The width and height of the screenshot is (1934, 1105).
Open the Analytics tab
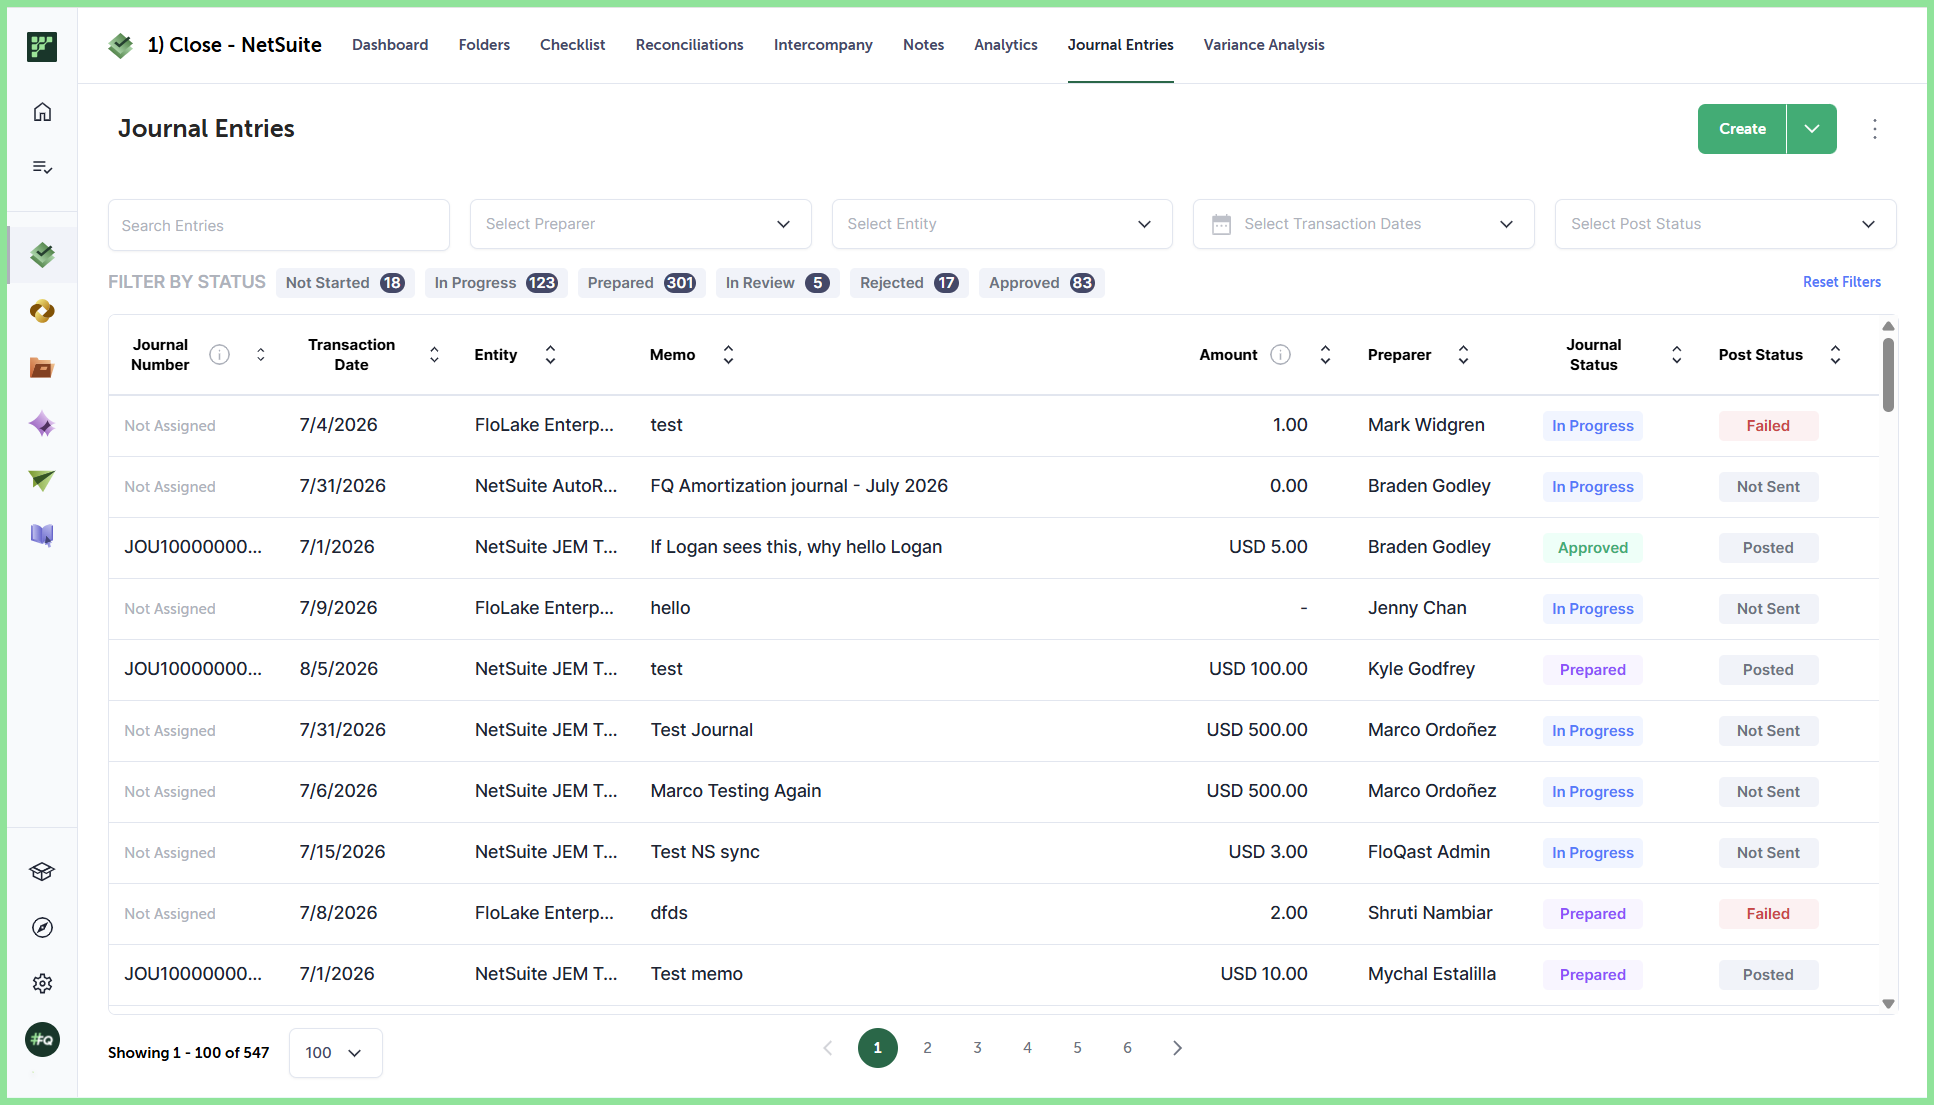click(x=1006, y=45)
